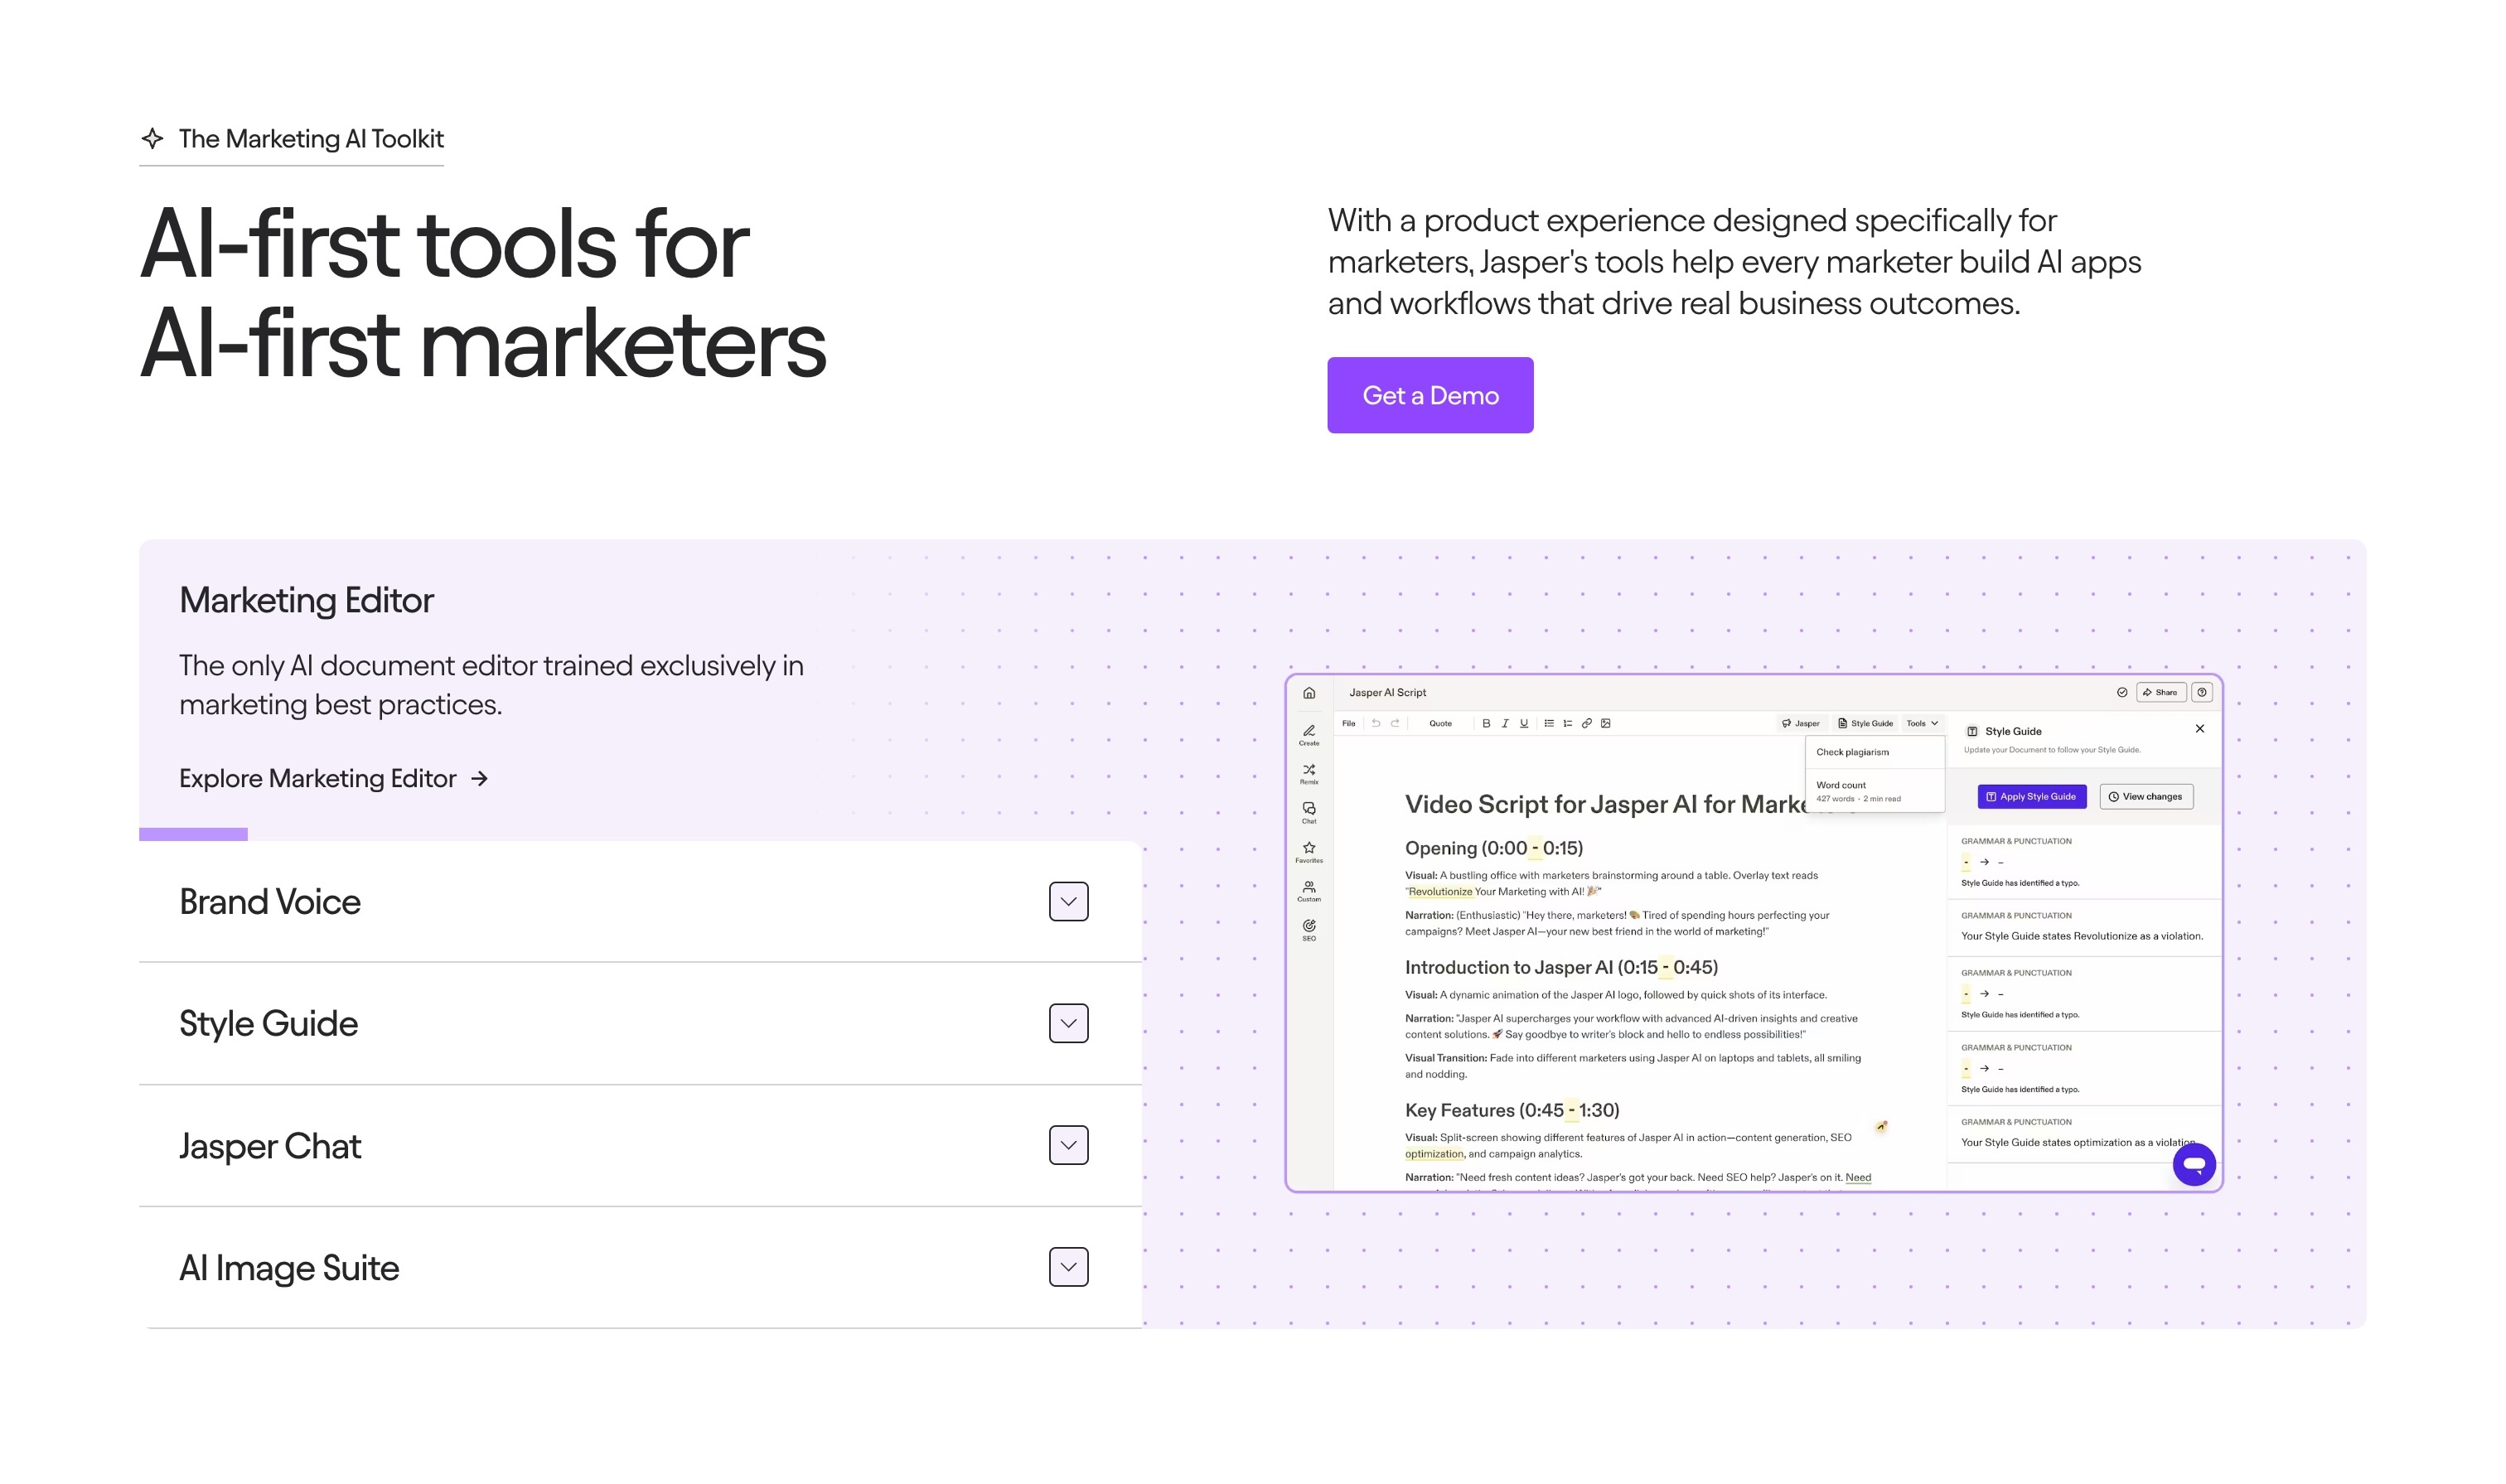Click the highlighted word Revolutionize in document
The width and height of the screenshot is (2506, 1484).
(1440, 892)
